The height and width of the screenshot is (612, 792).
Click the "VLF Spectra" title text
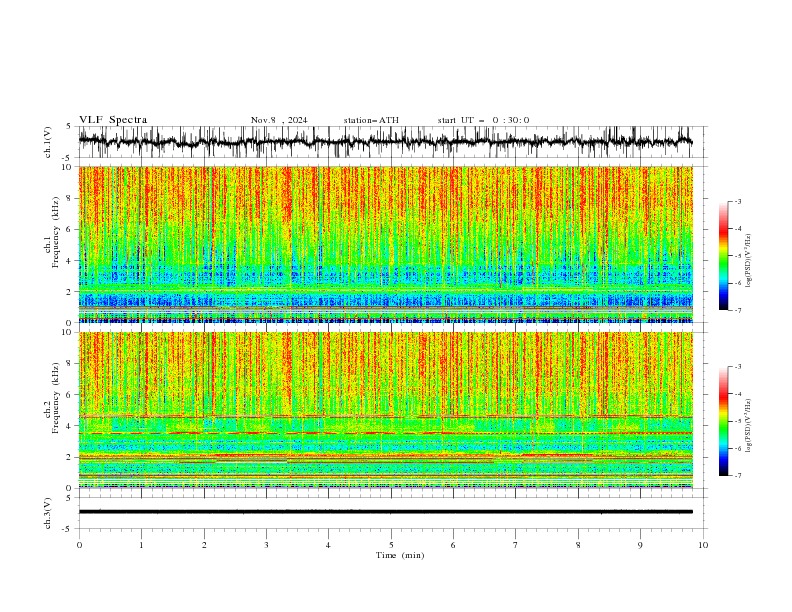coord(113,120)
